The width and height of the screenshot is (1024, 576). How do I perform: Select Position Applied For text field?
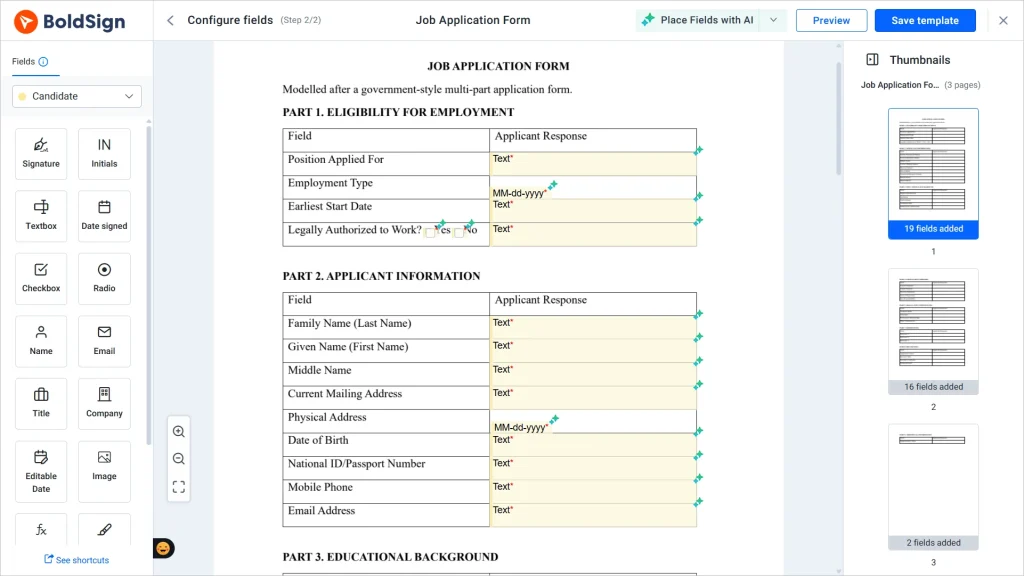[x=593, y=164]
